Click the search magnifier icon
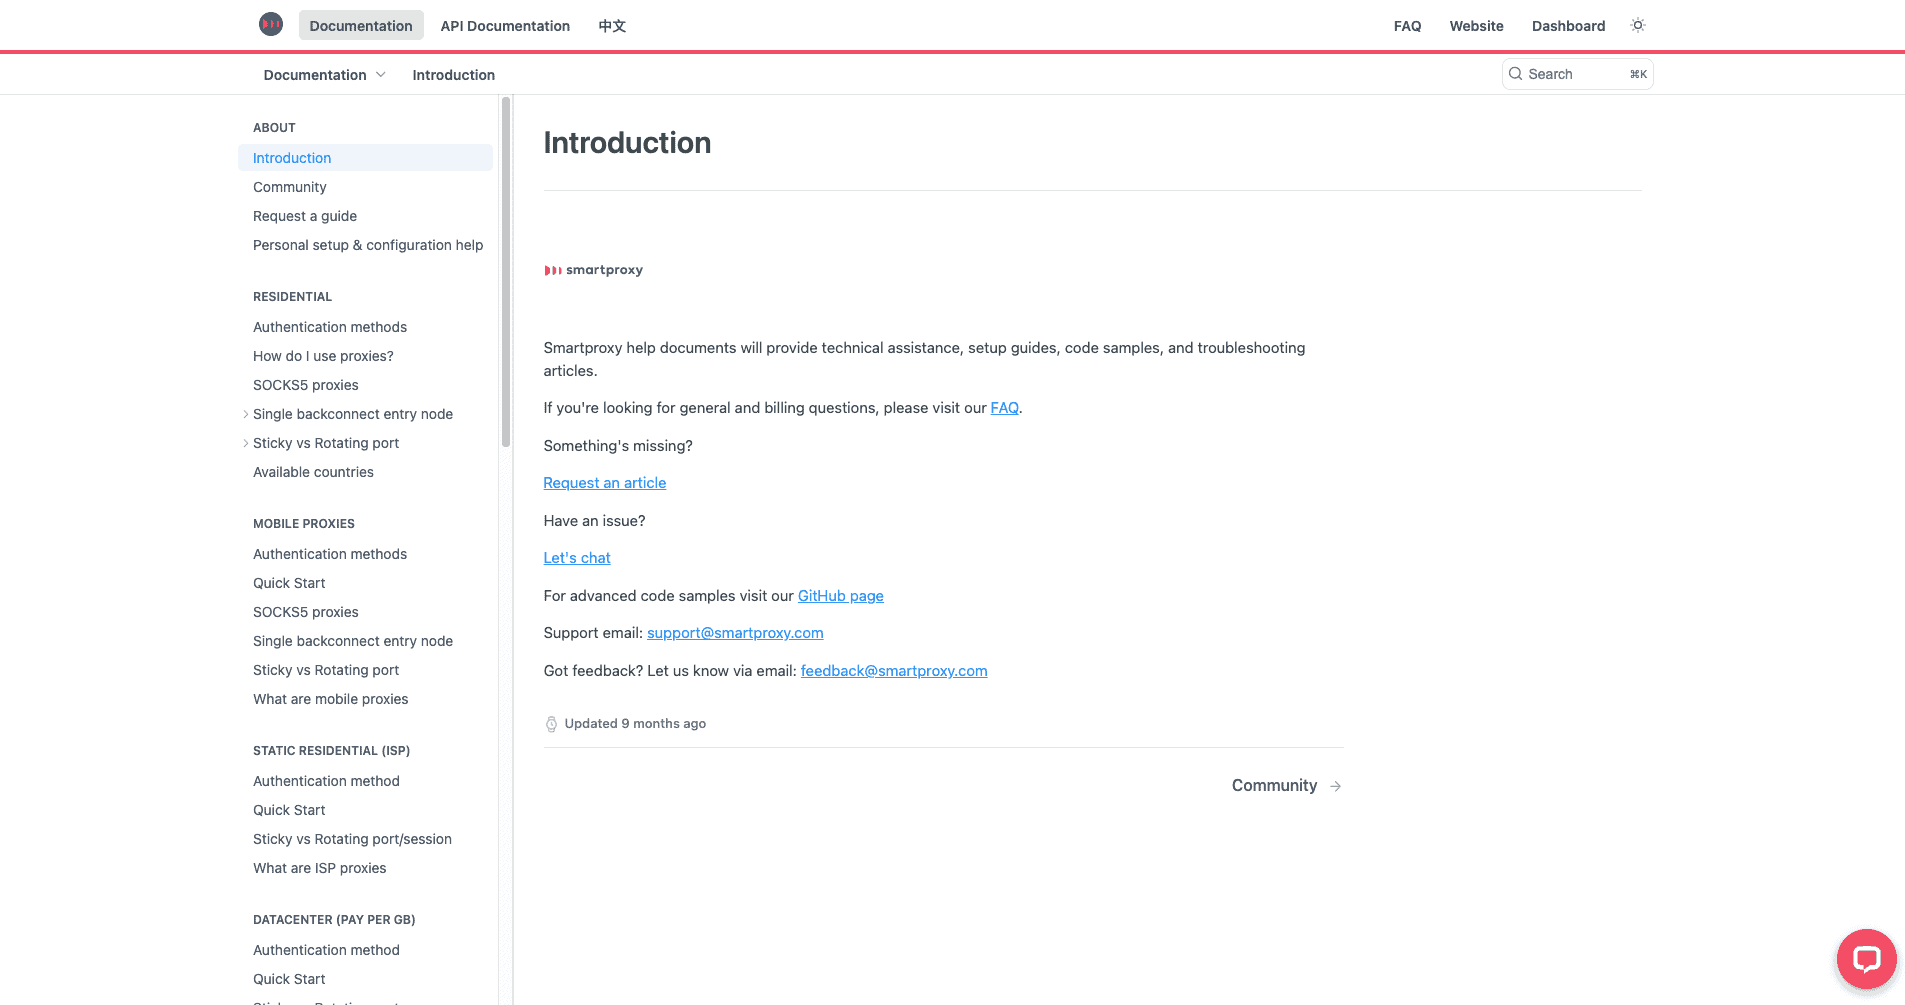 click(1516, 74)
